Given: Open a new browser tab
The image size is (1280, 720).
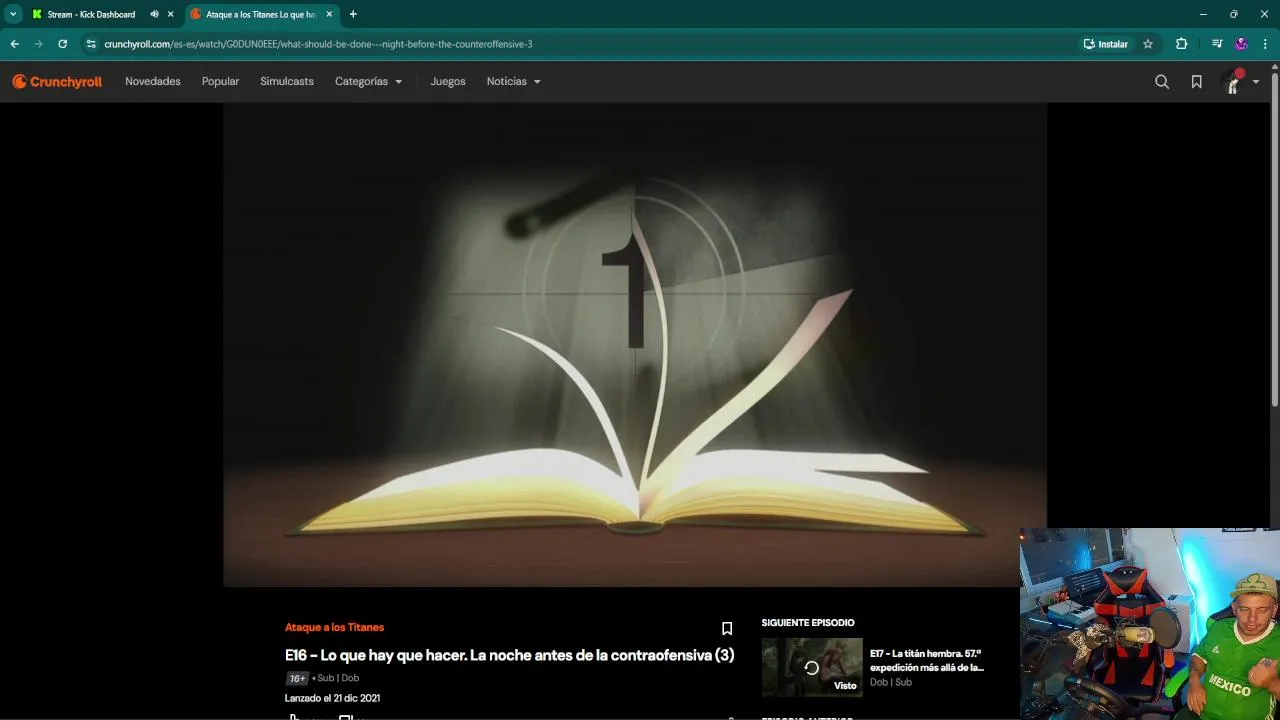Looking at the screenshot, I should (x=353, y=14).
